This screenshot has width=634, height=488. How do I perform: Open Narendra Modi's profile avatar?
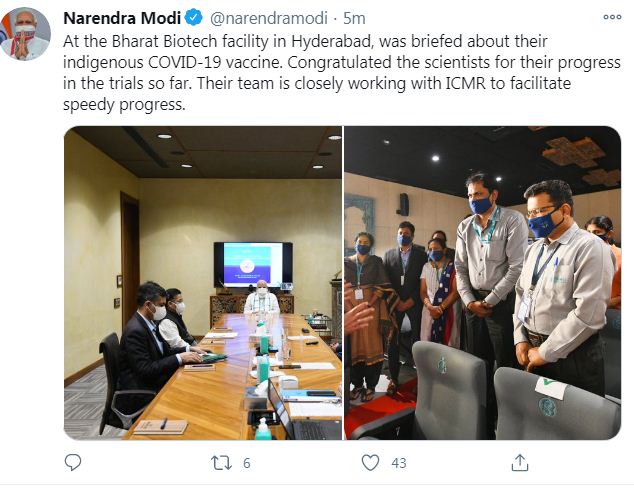pyautogui.click(x=25, y=34)
